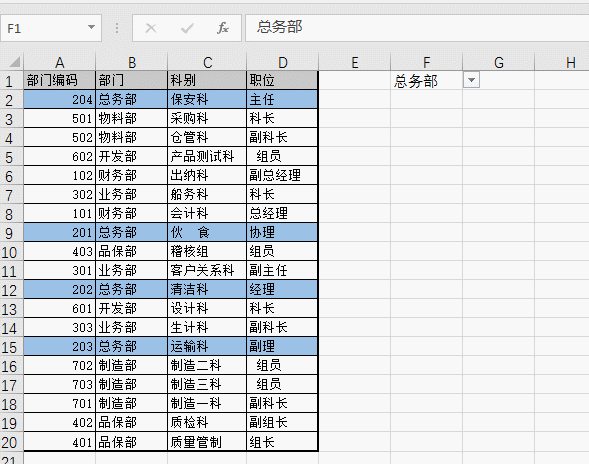Open the validation dropdown next to F1
The width and height of the screenshot is (589, 464).
click(471, 80)
